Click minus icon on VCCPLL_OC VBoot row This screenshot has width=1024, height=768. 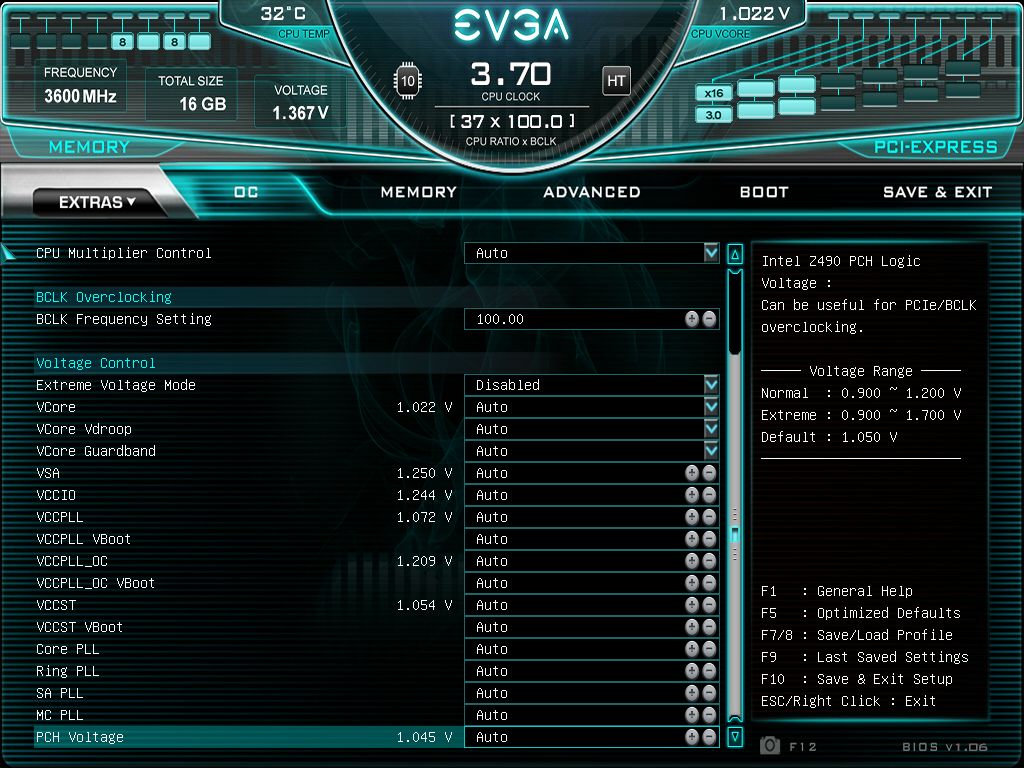tap(709, 583)
